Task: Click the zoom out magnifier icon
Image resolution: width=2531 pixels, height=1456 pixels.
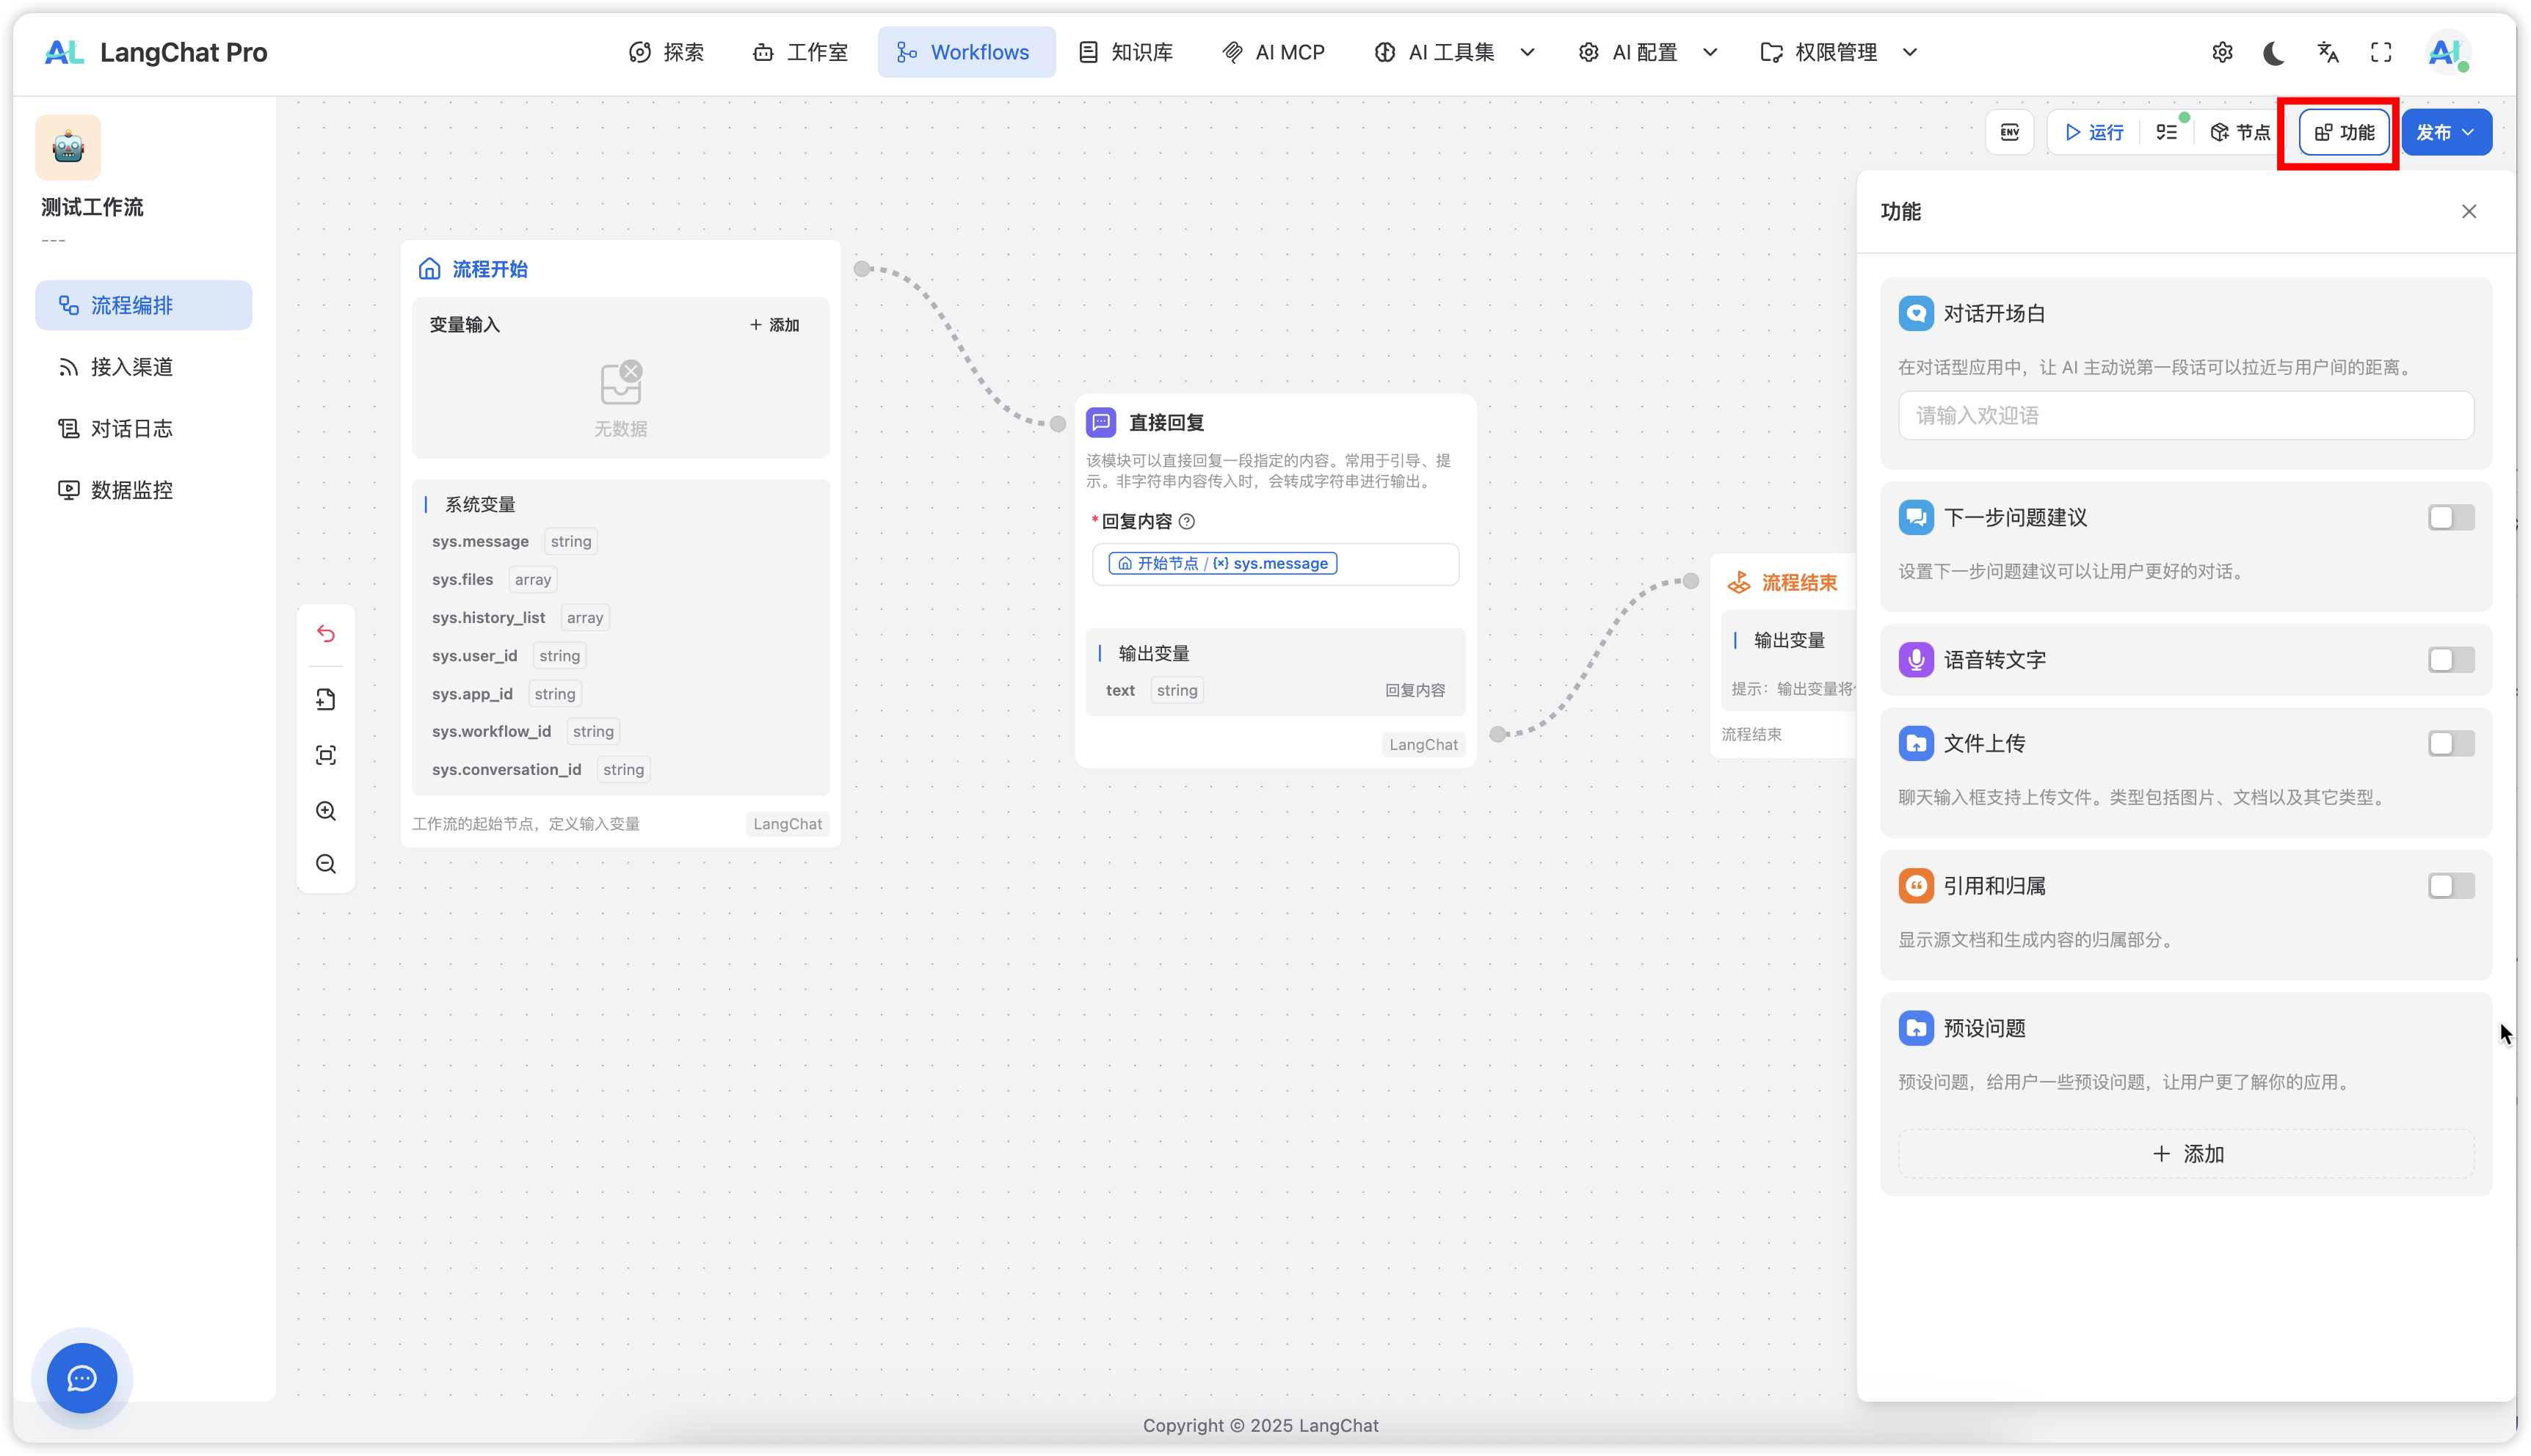Action: tap(326, 864)
